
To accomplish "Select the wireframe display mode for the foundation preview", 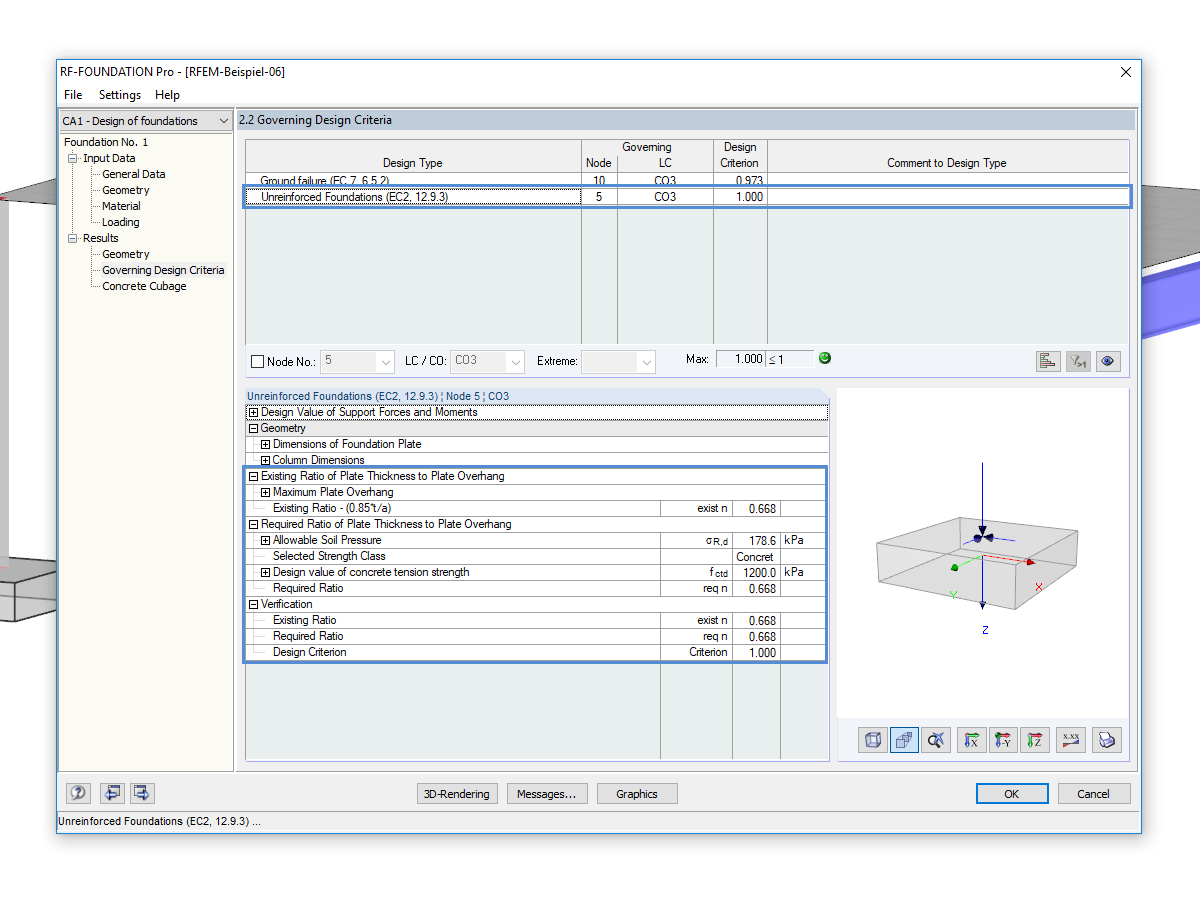I will tap(872, 740).
